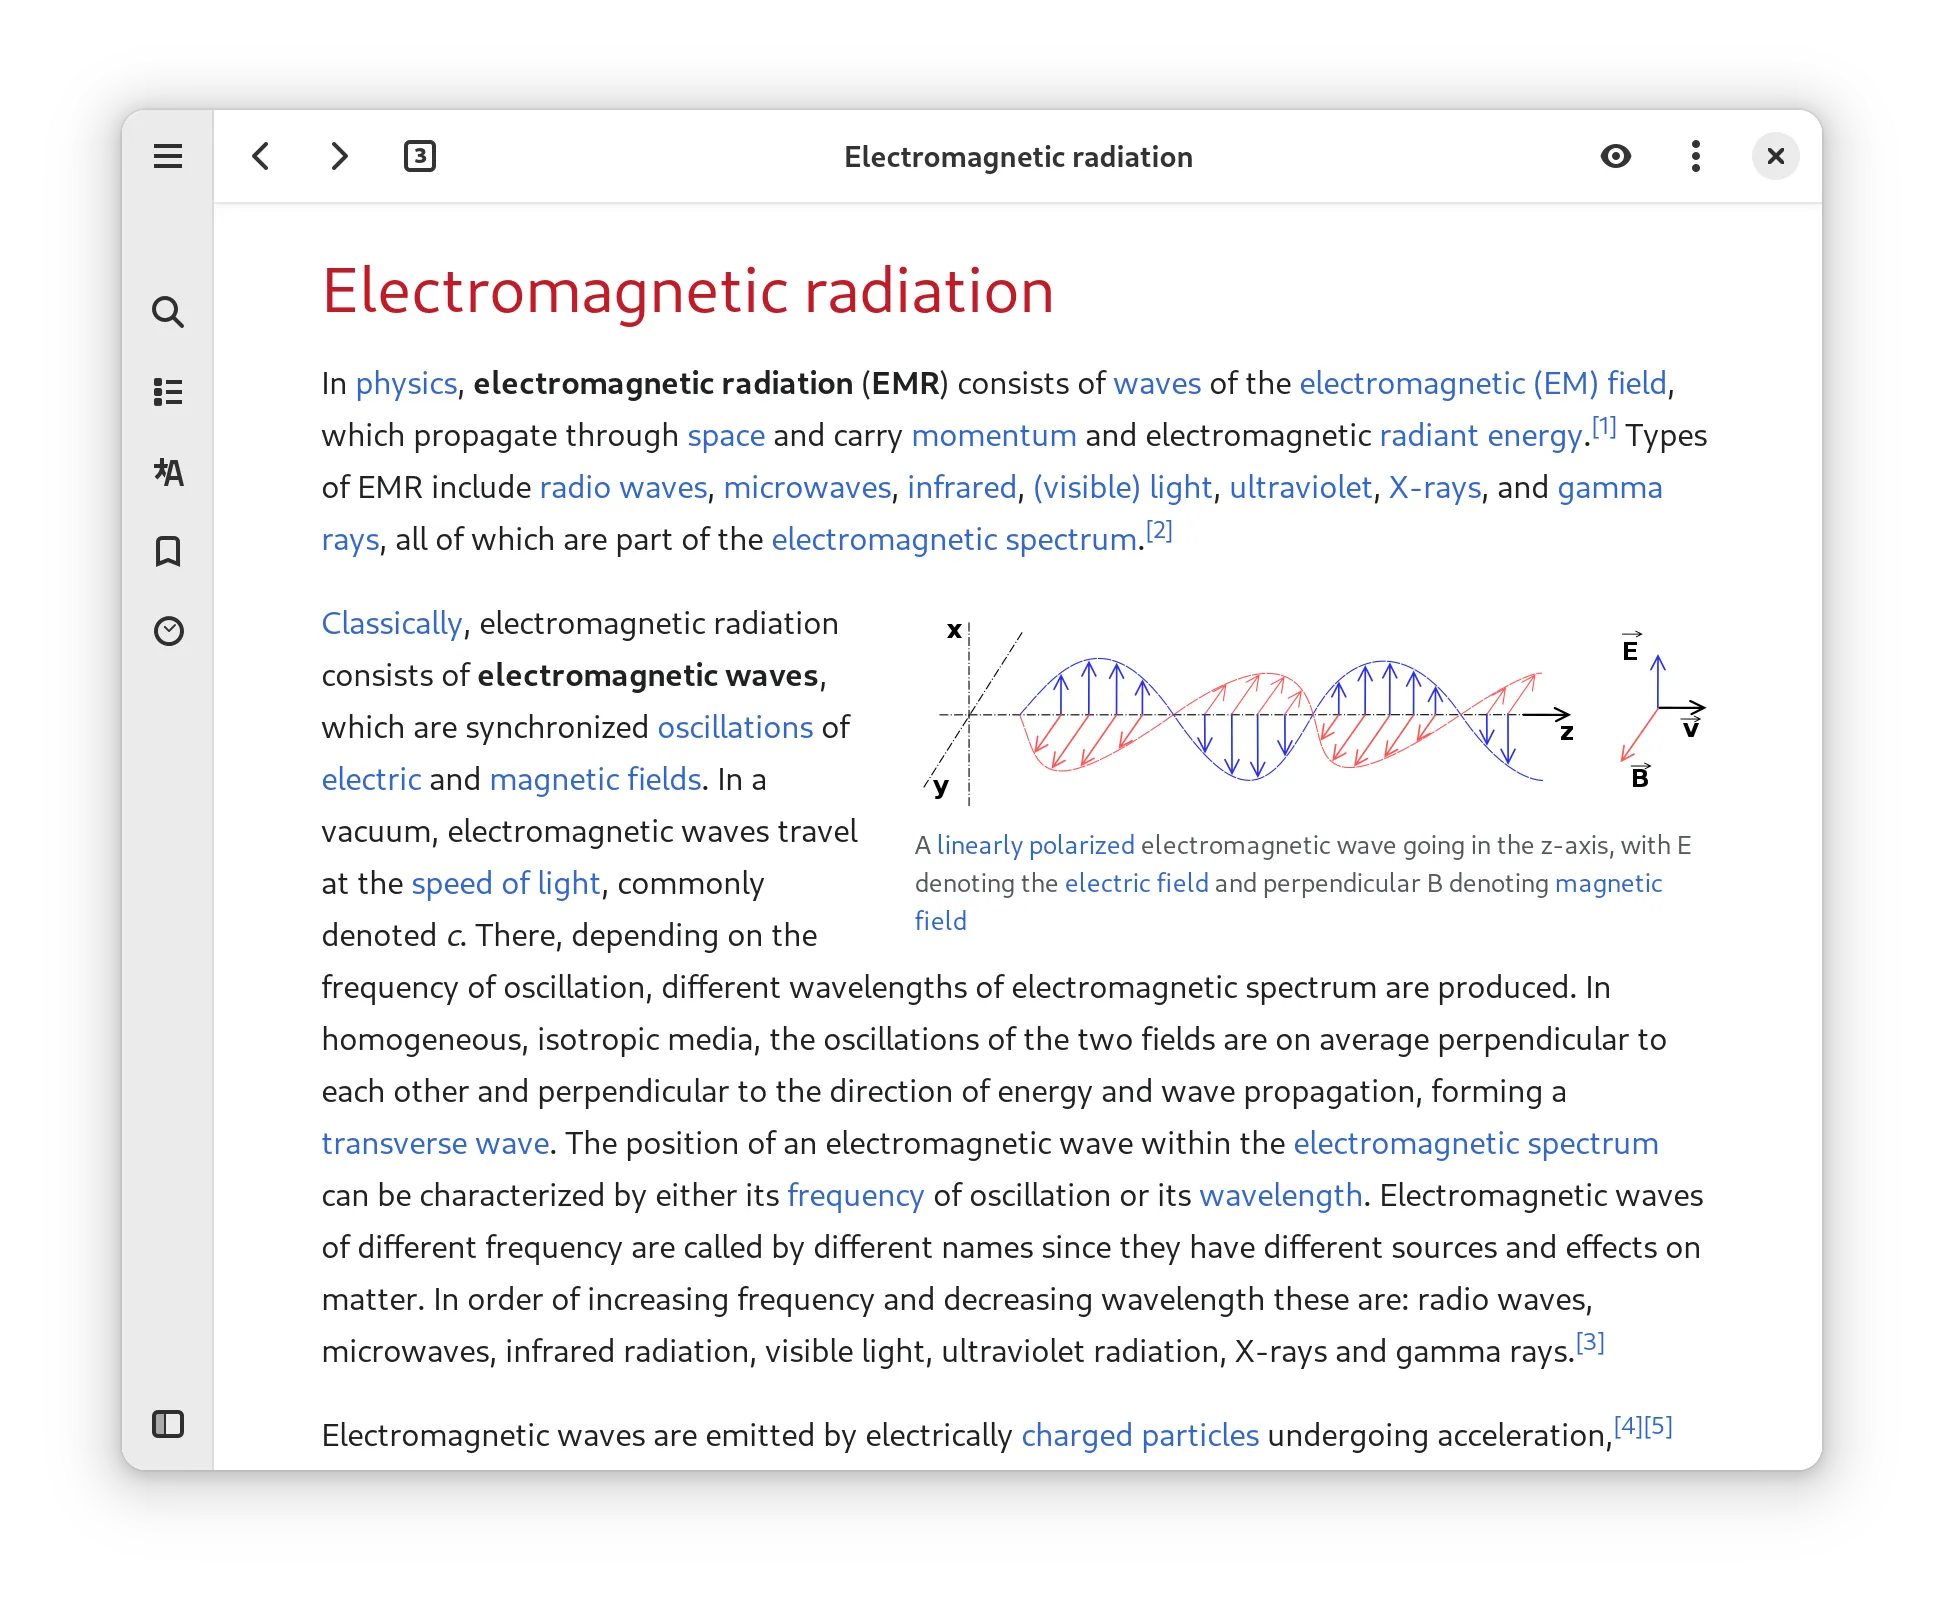The height and width of the screenshot is (1604, 1944).
Task: Open the hamburger main menu
Action: point(168,156)
